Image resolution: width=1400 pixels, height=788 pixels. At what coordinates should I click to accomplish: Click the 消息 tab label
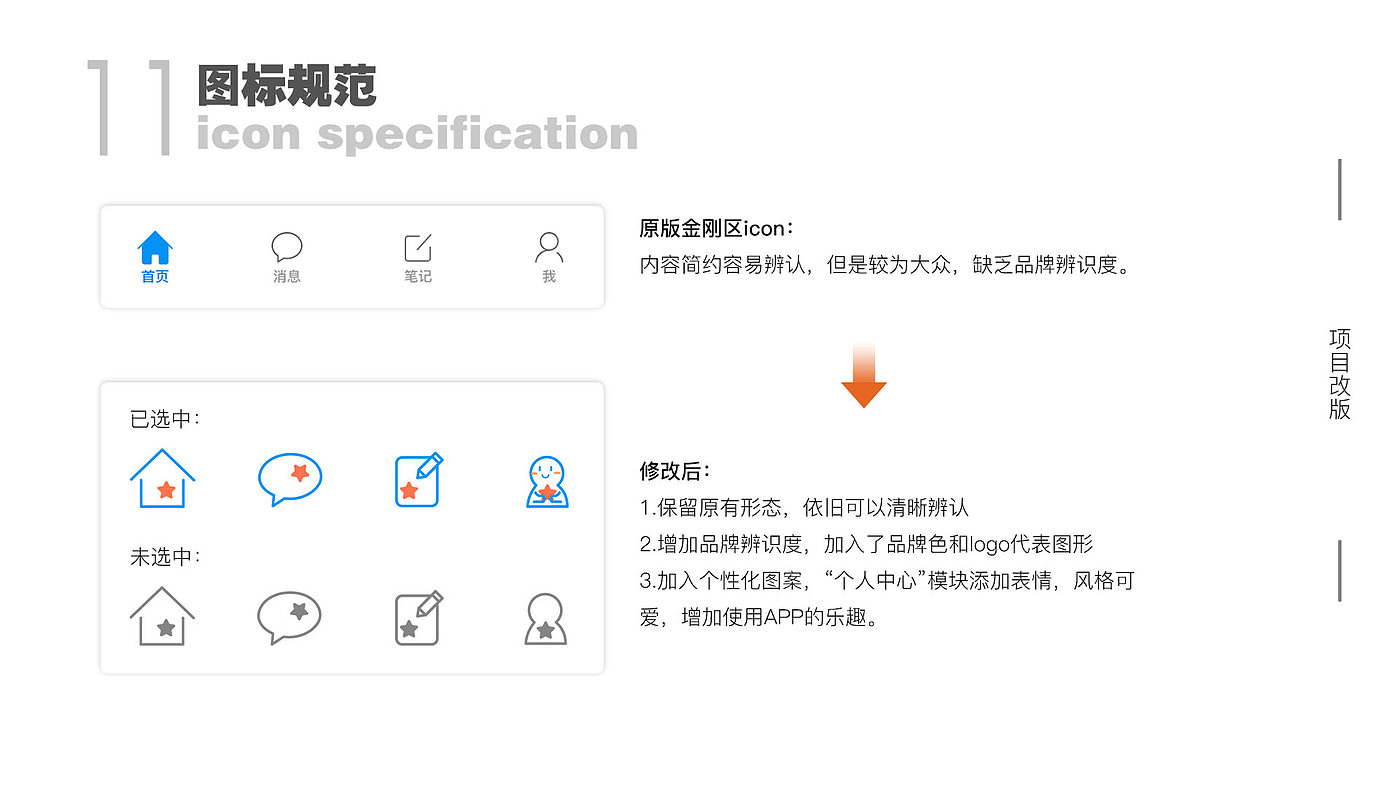[x=287, y=277]
